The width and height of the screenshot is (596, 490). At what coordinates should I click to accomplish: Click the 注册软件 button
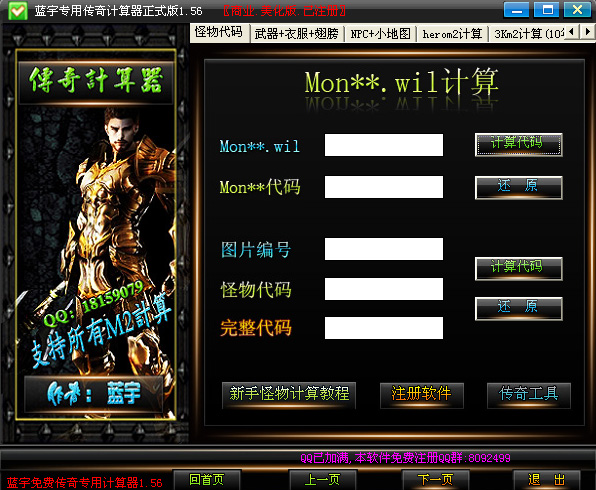[422, 395]
